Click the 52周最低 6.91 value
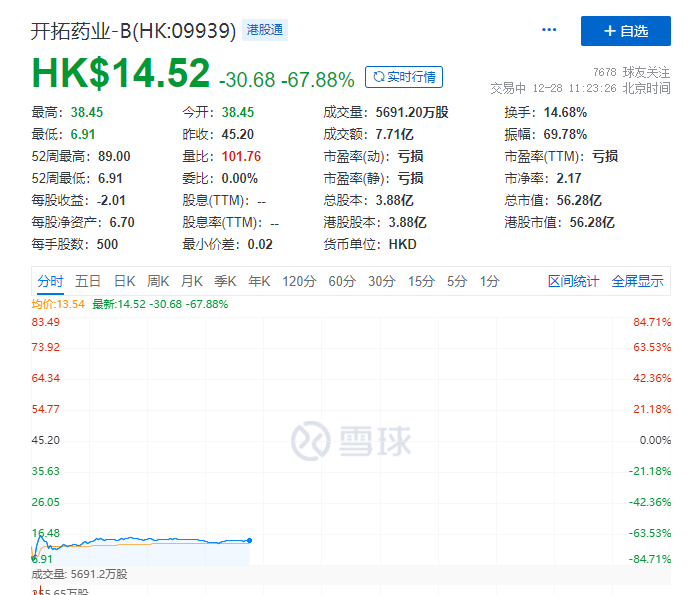Viewport: 691px width, 595px height. click(x=110, y=178)
